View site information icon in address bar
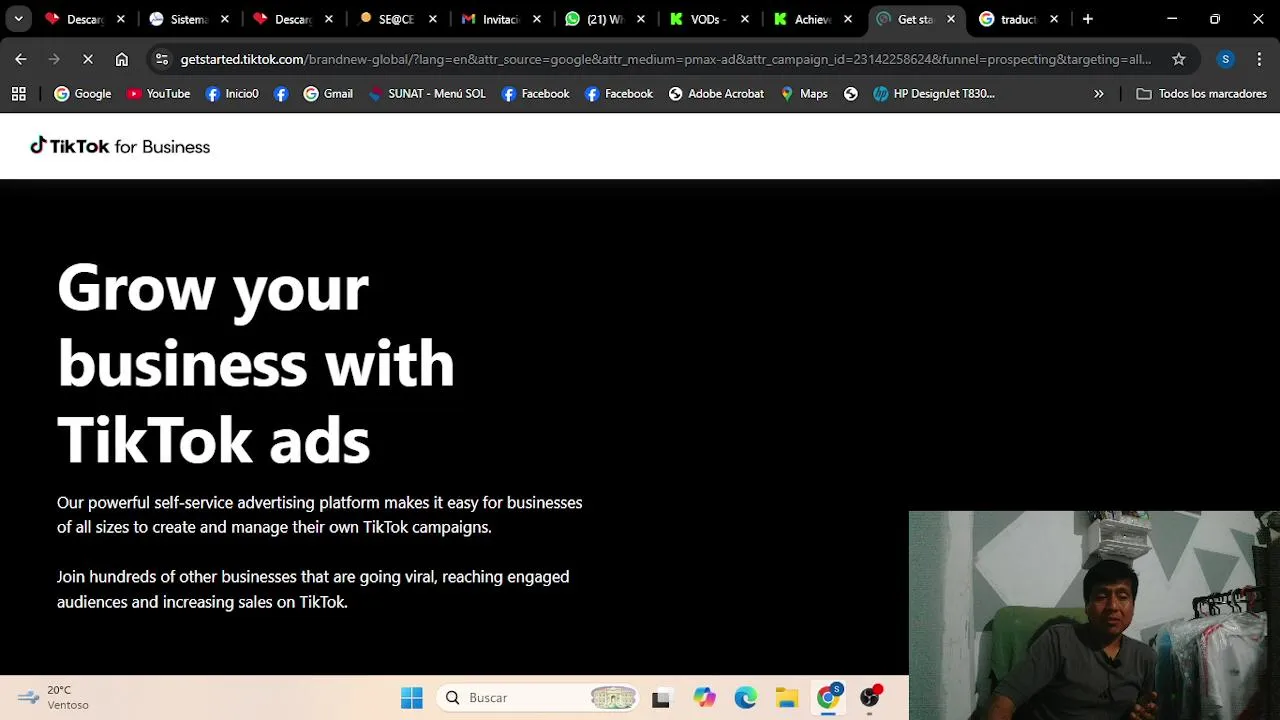 tap(163, 59)
